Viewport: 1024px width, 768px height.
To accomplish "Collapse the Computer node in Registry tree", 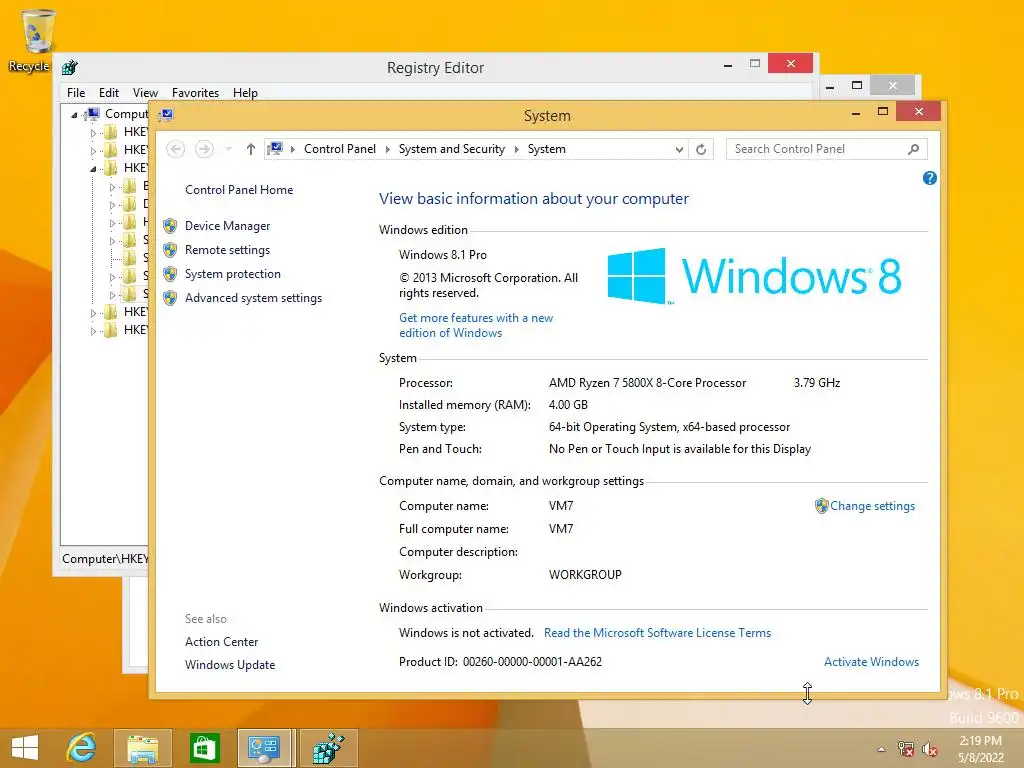I will (74, 115).
